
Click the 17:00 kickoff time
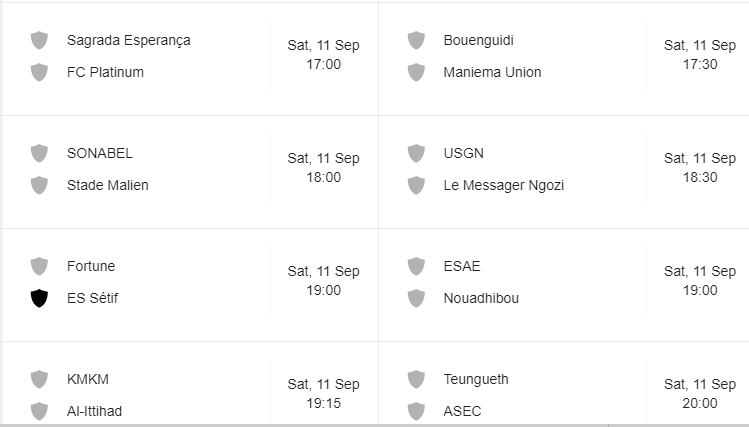[323, 64]
